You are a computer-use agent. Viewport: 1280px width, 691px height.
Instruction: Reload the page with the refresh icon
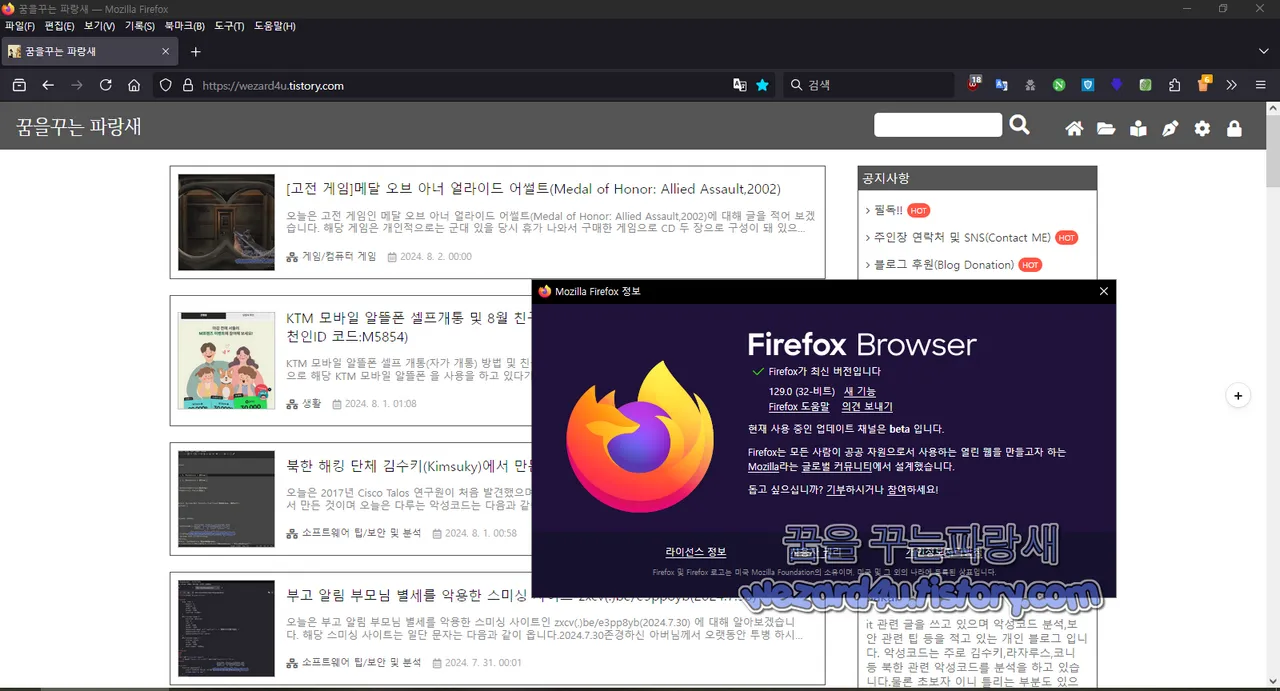point(105,85)
